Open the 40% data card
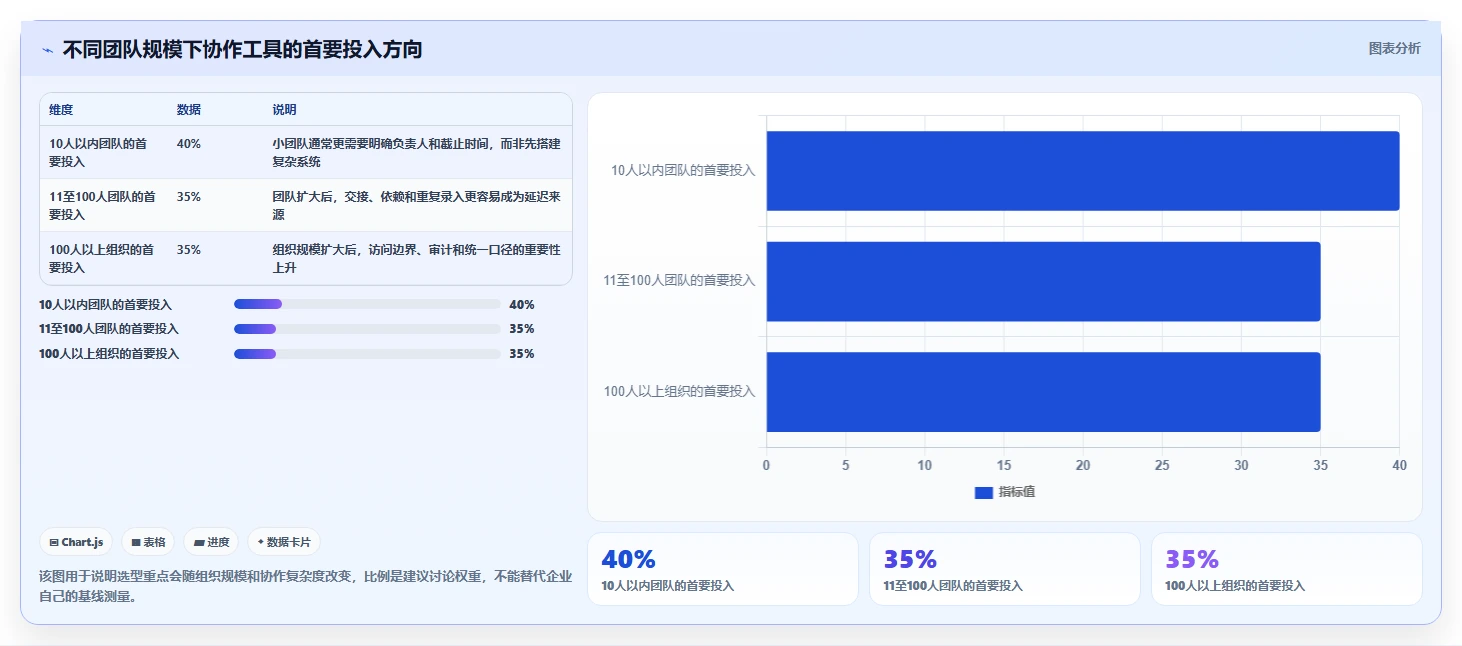Screen dimensions: 1462x646 click(x=722, y=569)
